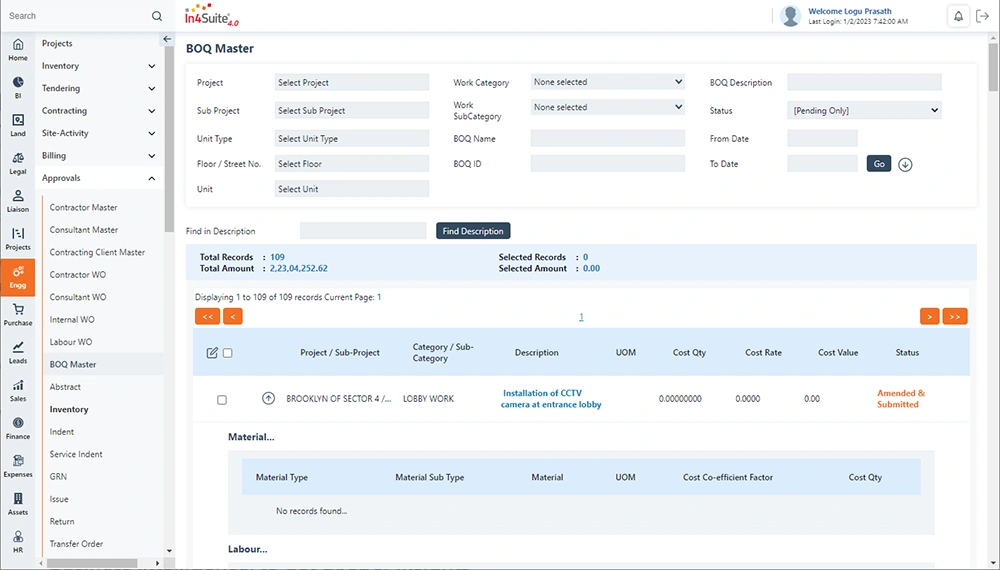The width and height of the screenshot is (1000, 570).
Task: Click the download arrow beside Go
Action: click(x=905, y=164)
